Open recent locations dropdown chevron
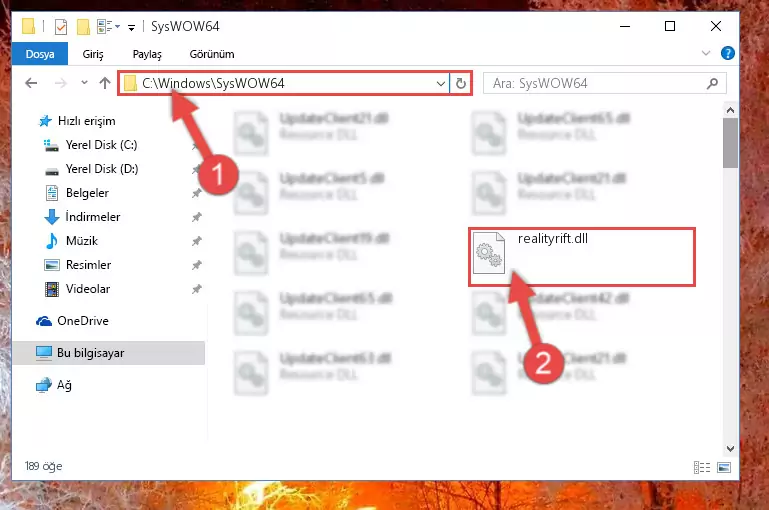Image resolution: width=769 pixels, height=510 pixels. 84,82
